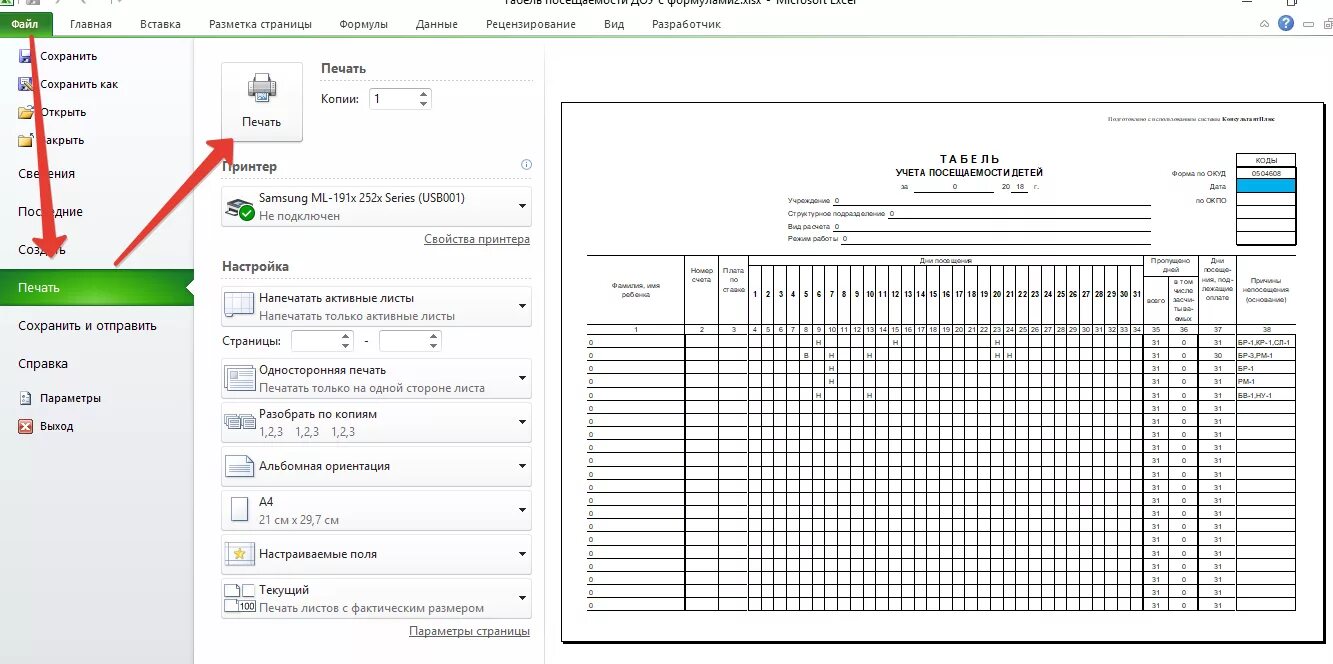Click the БВ-1,НУ-1 cell in preview

(x=1266, y=395)
